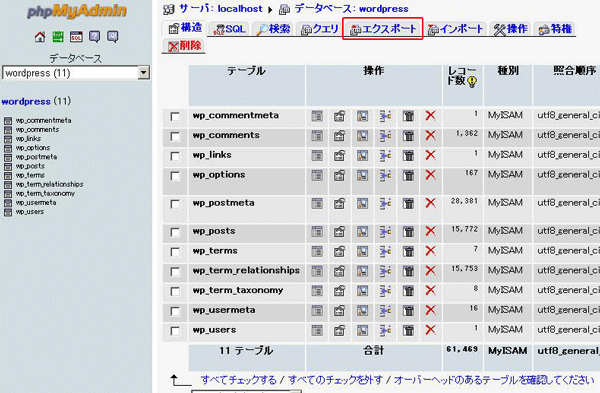Browse the wp_commentmeta table icon
600x393 pixels.
[x=317, y=116]
